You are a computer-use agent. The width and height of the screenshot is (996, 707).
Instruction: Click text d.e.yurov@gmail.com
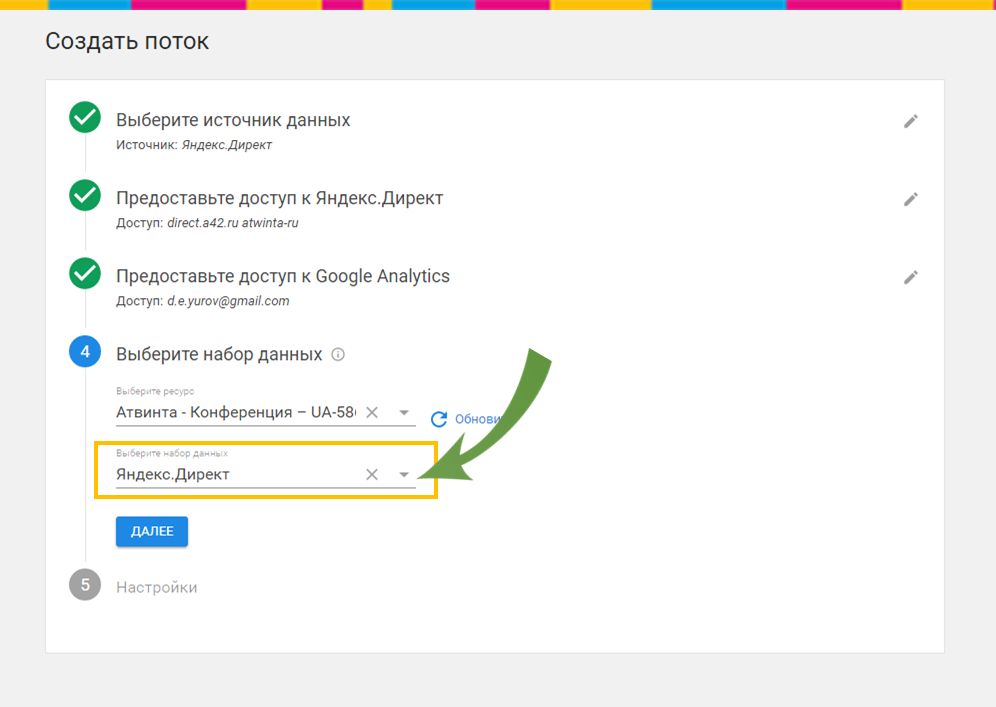[228, 301]
